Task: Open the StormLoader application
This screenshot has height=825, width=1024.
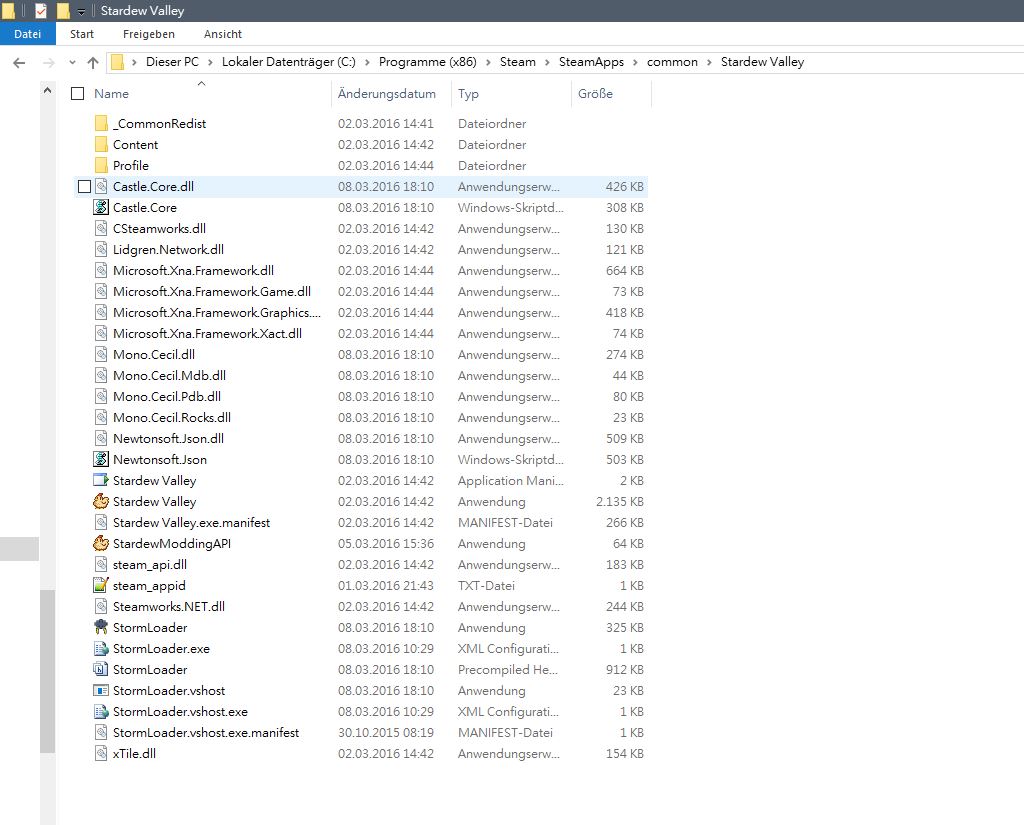Action: [x=152, y=627]
